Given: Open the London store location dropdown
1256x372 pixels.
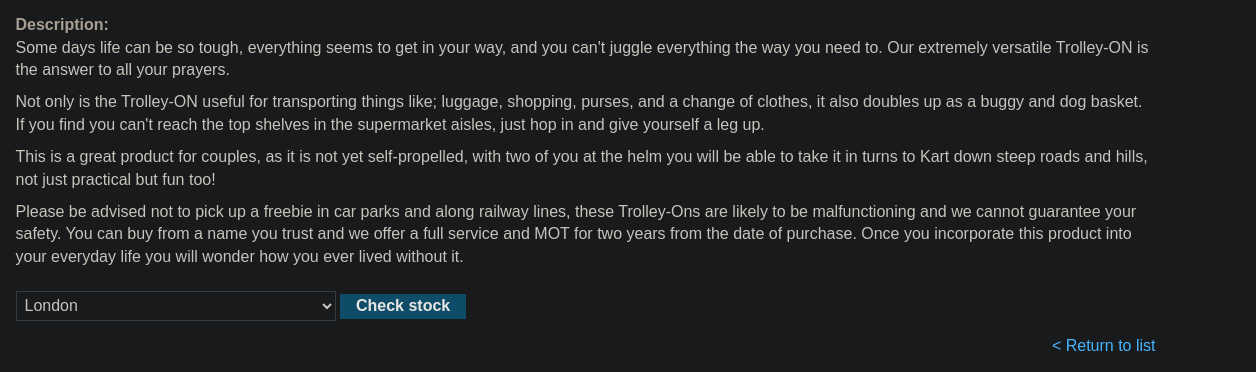Looking at the screenshot, I should [176, 306].
